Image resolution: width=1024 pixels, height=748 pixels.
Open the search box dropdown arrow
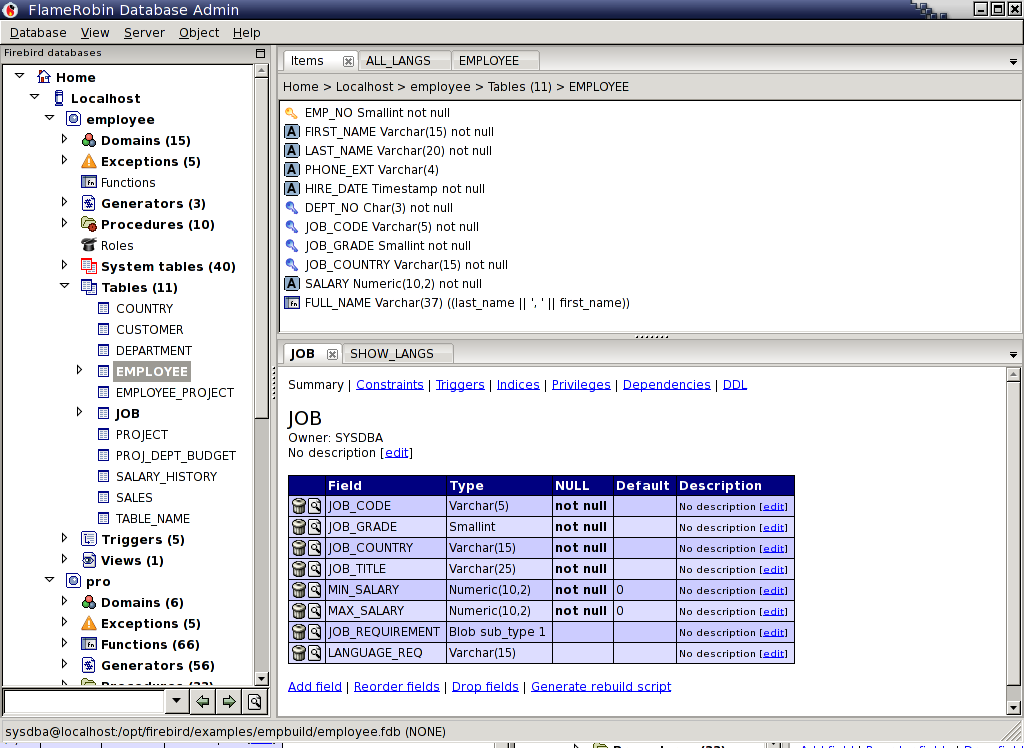[x=176, y=702]
